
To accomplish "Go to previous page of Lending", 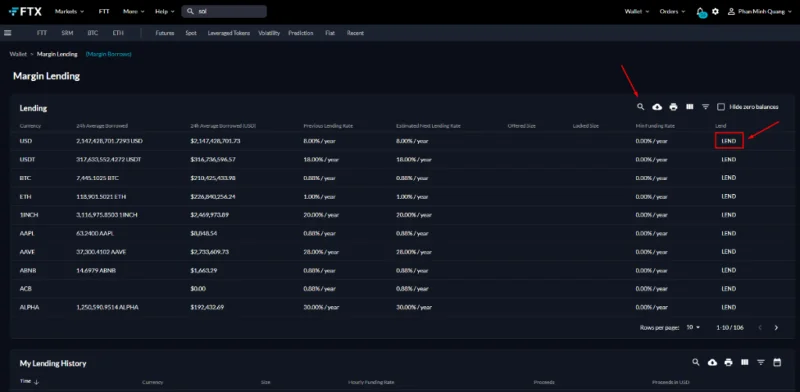I will point(760,328).
